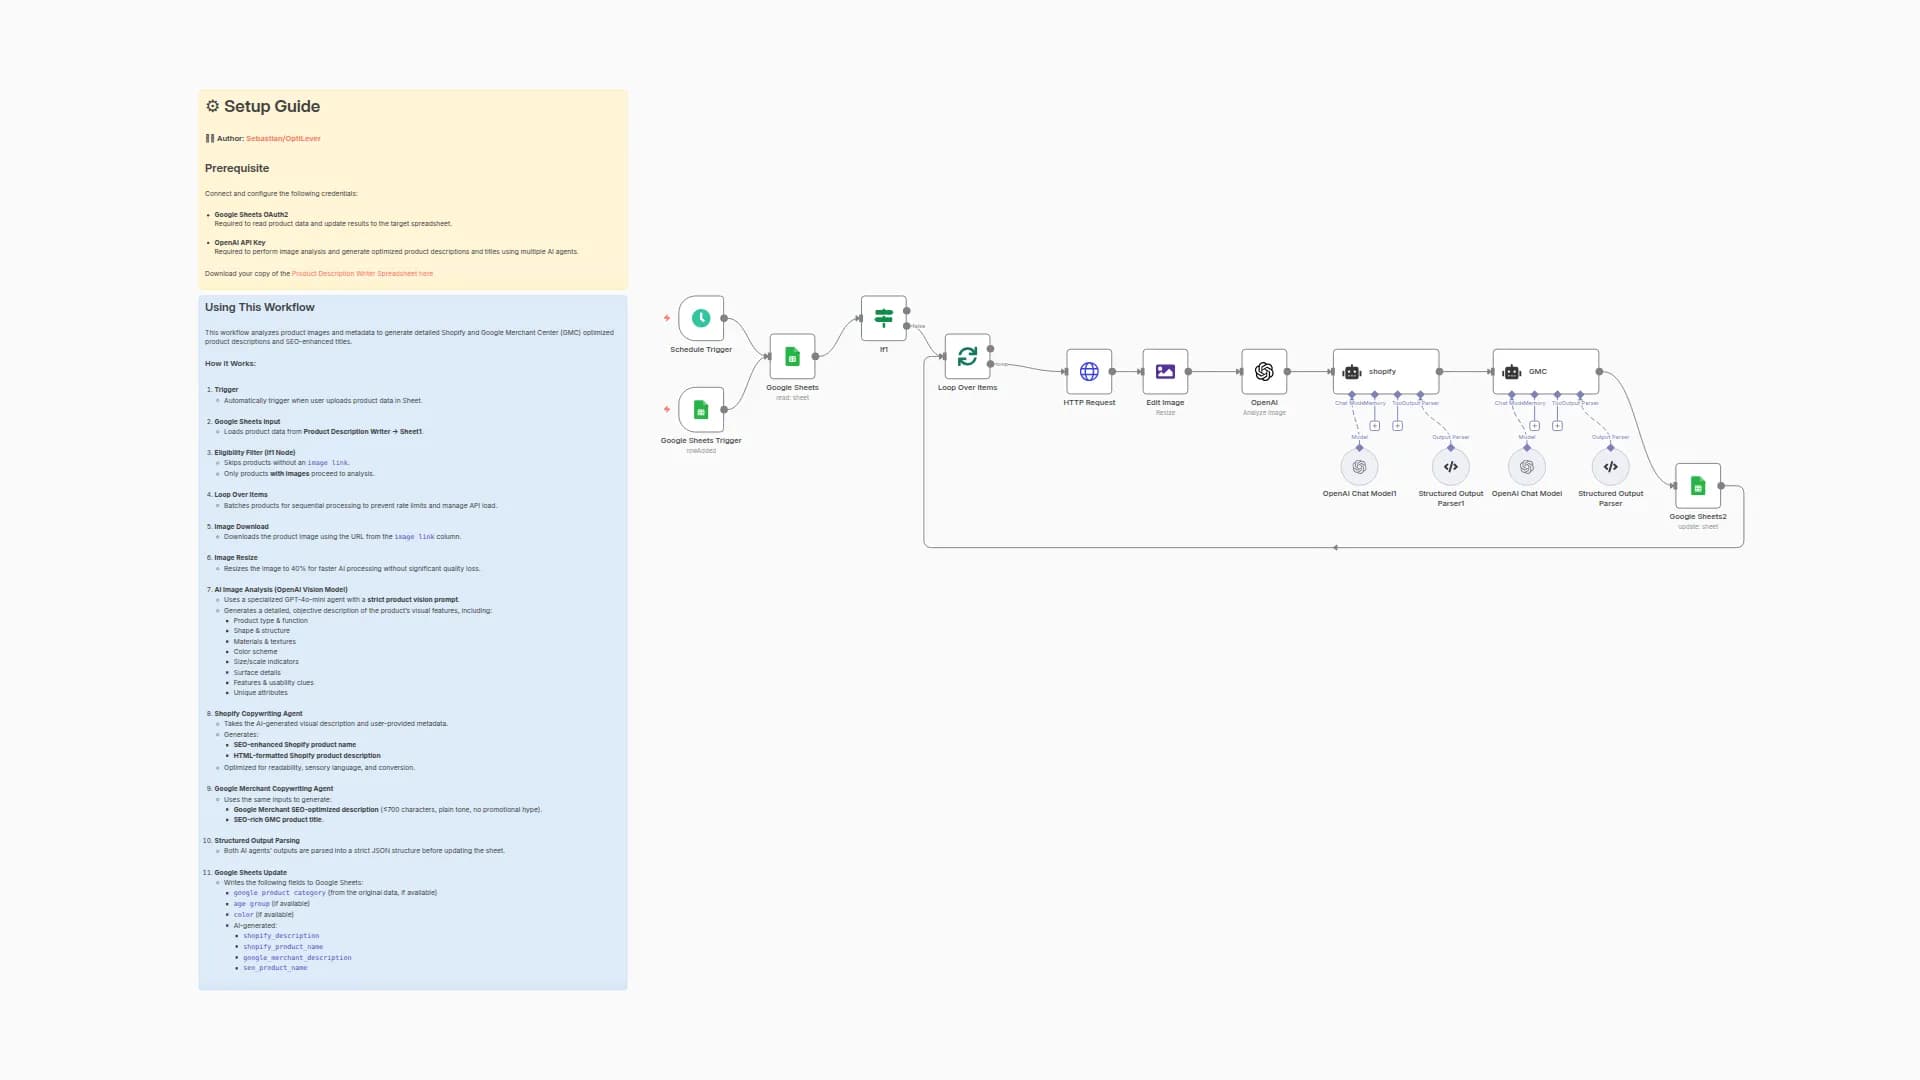Screen dimensions: 1920x1080
Task: Open the Structured Output Parser1 node
Action: [x=1450, y=466]
